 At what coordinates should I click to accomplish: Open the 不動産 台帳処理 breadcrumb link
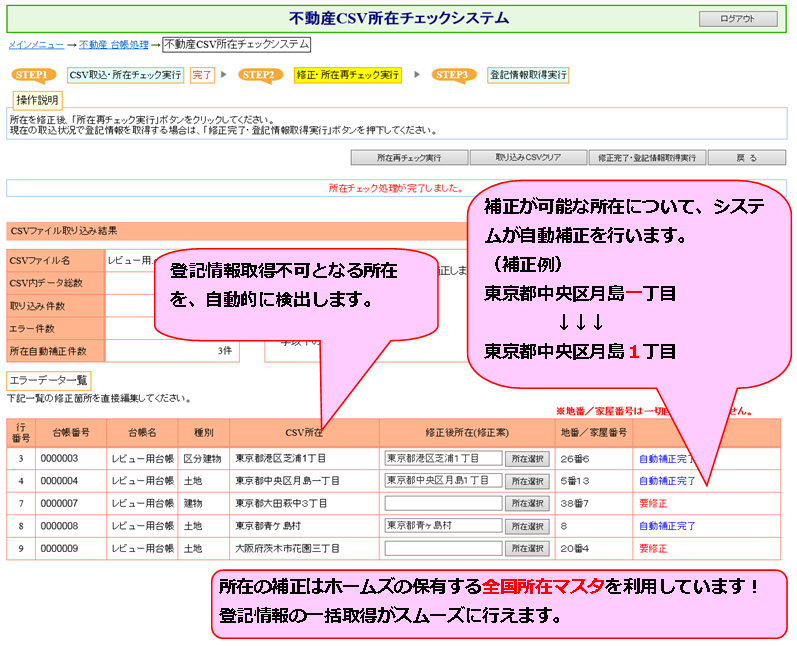(x=114, y=45)
